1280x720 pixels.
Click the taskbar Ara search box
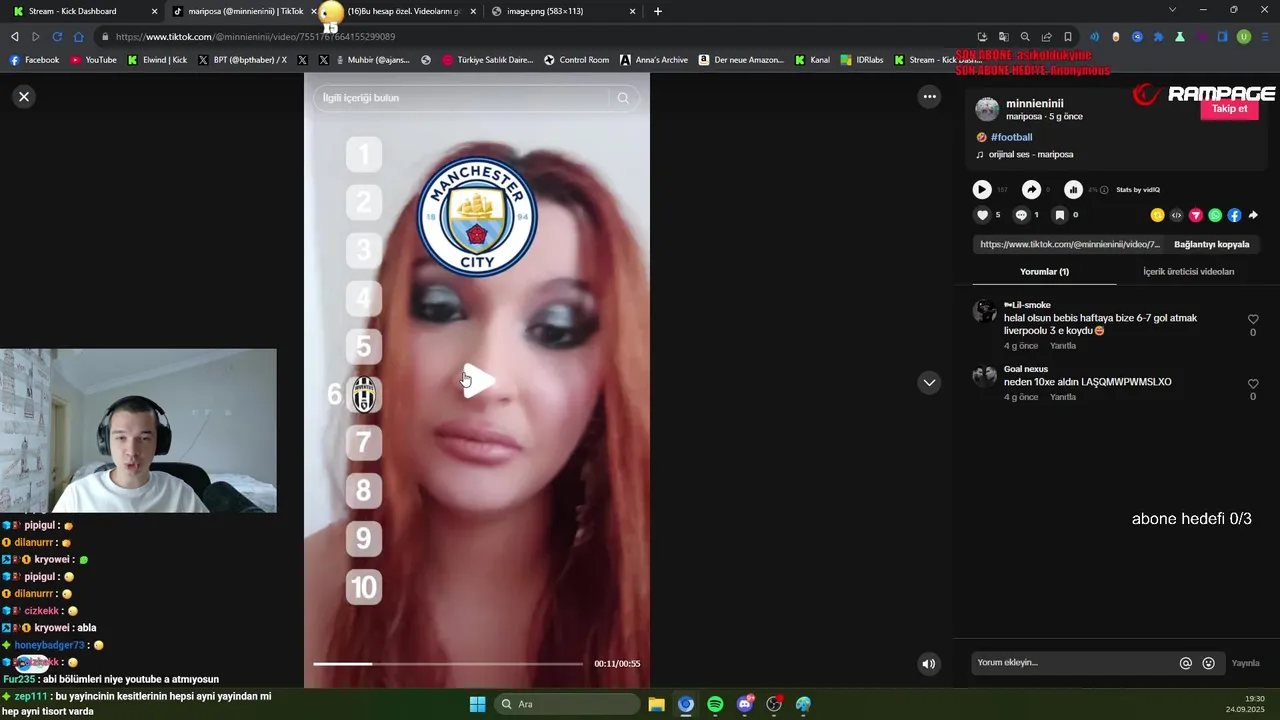568,704
